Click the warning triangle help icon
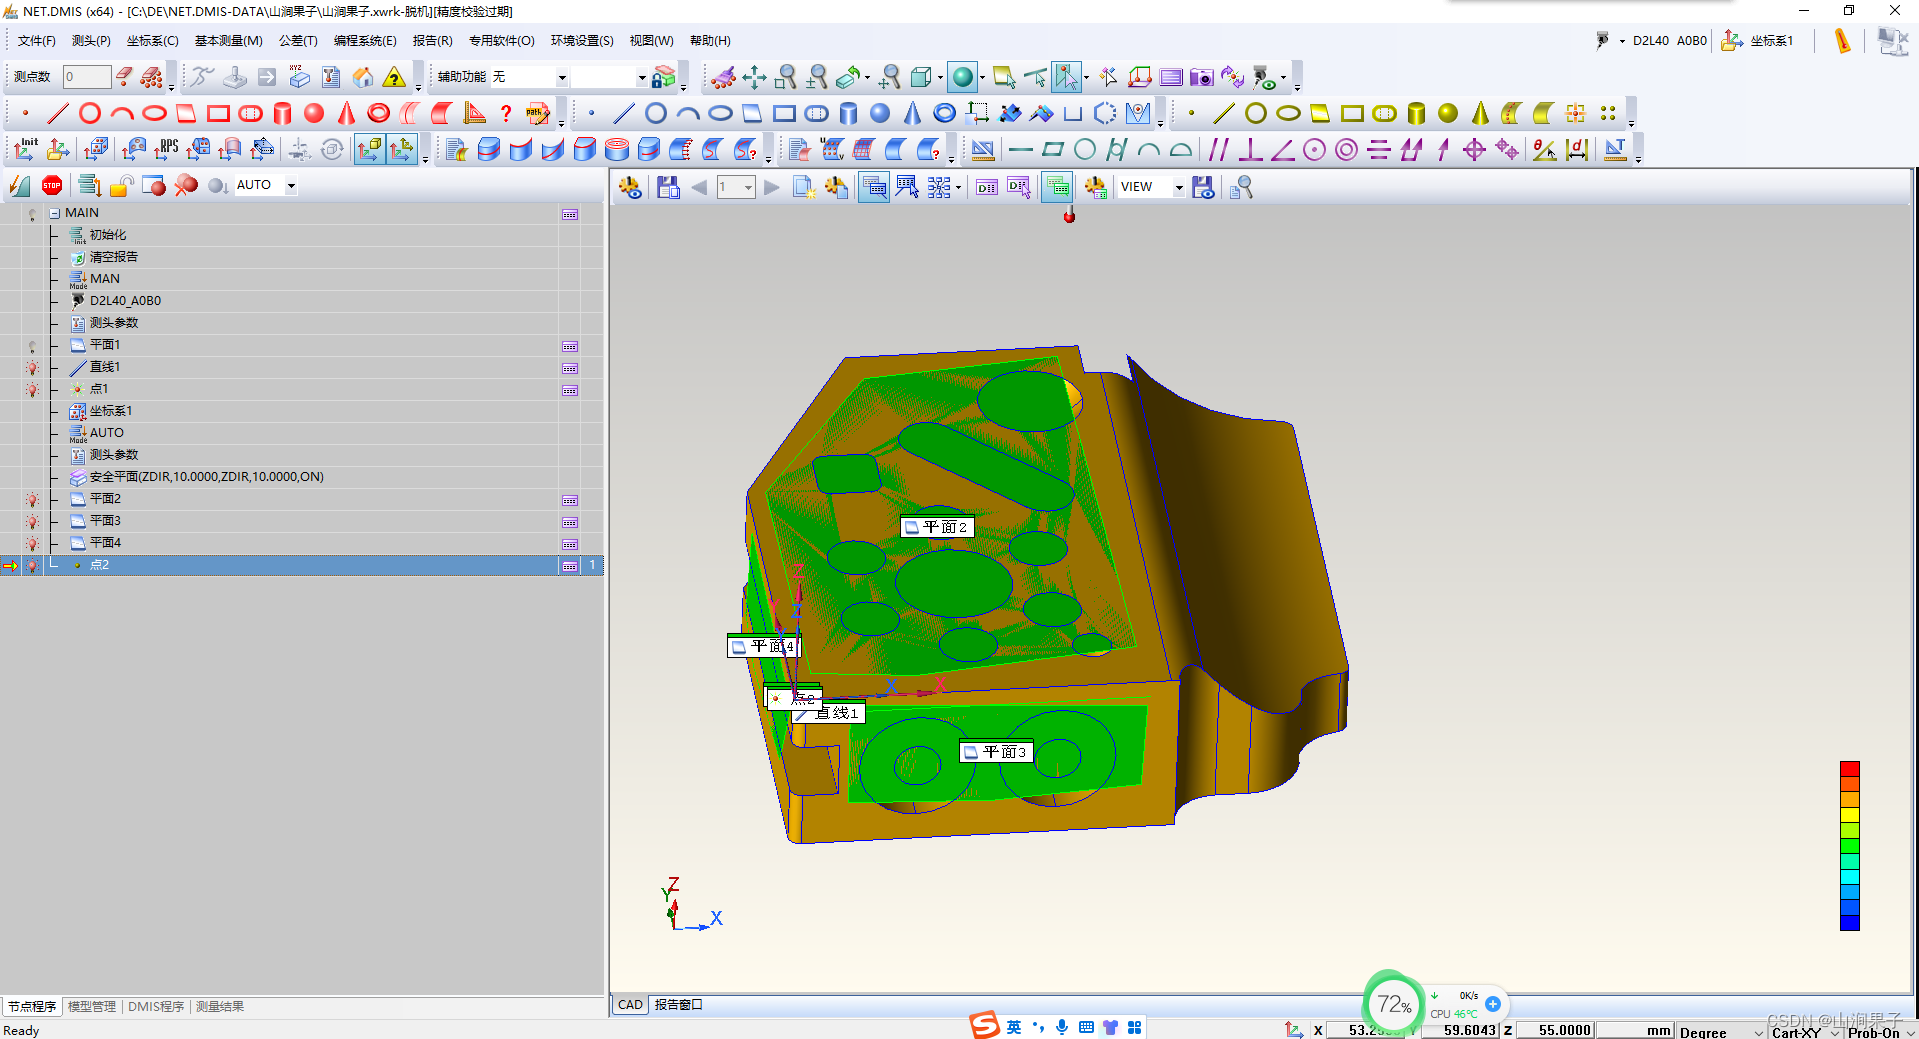 point(395,77)
